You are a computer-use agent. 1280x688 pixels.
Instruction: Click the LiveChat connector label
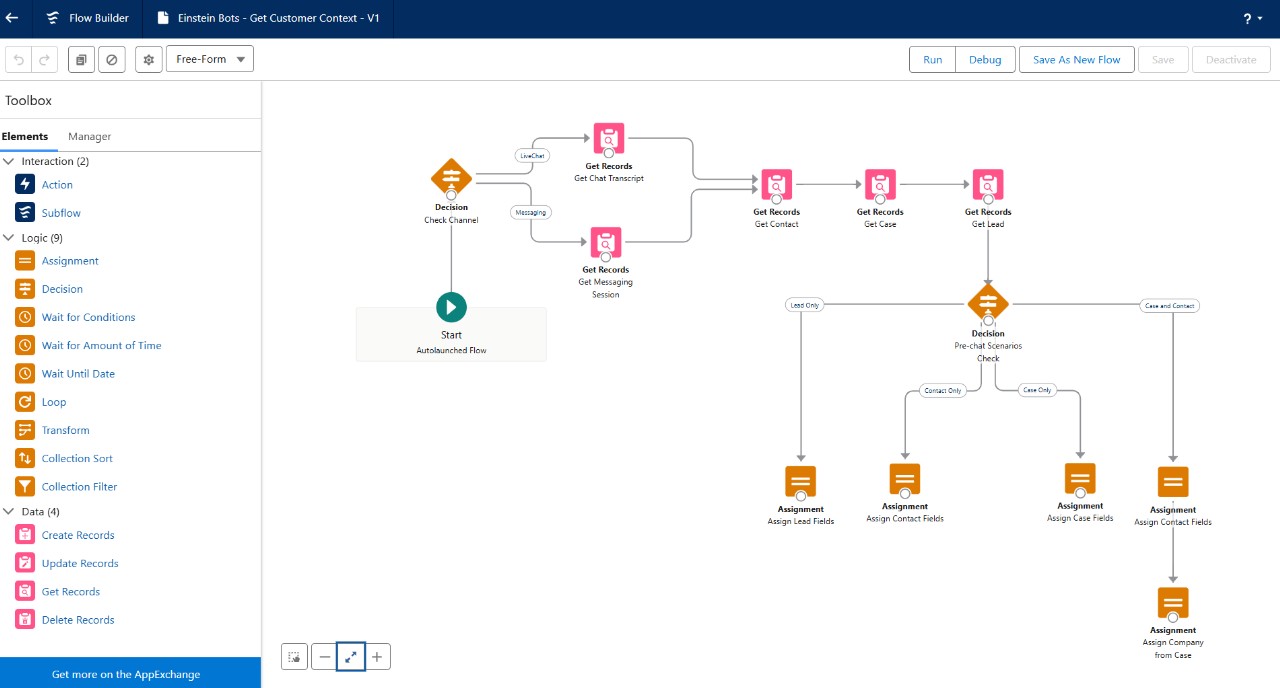click(532, 155)
